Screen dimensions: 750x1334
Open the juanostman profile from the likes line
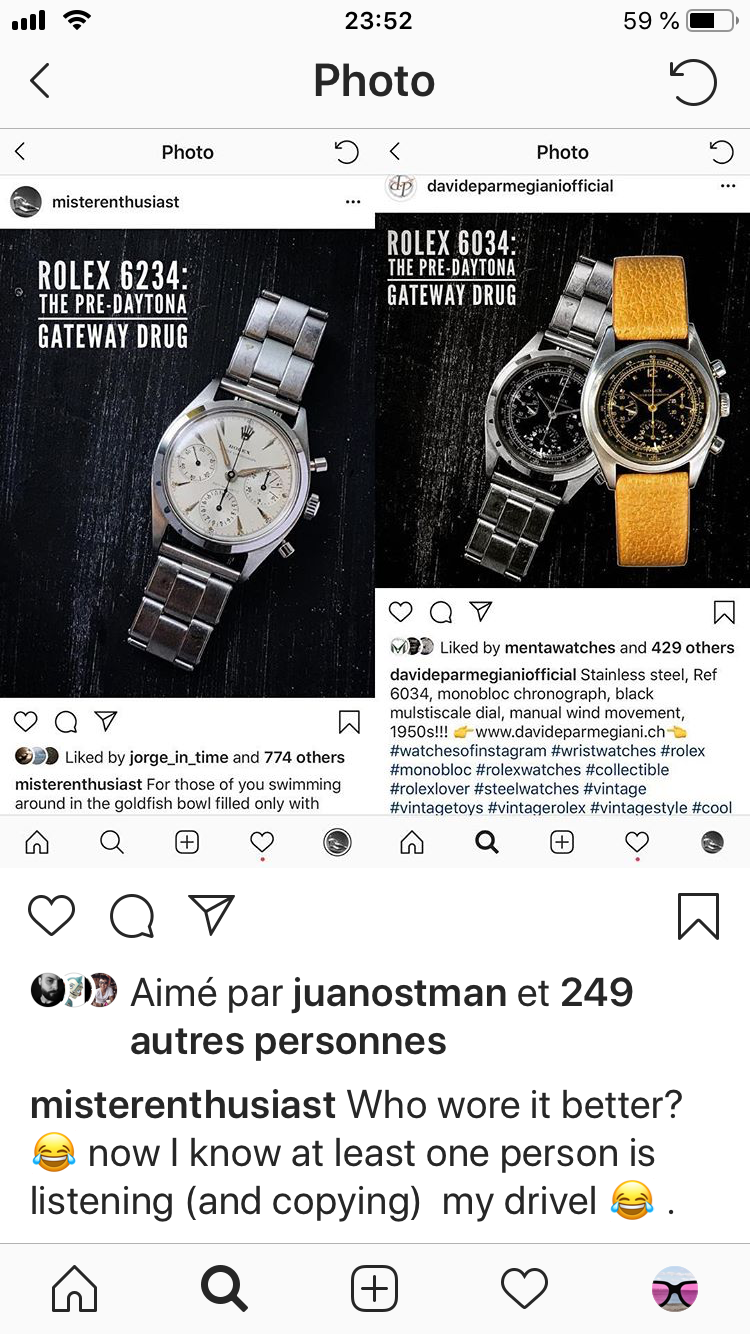click(399, 993)
